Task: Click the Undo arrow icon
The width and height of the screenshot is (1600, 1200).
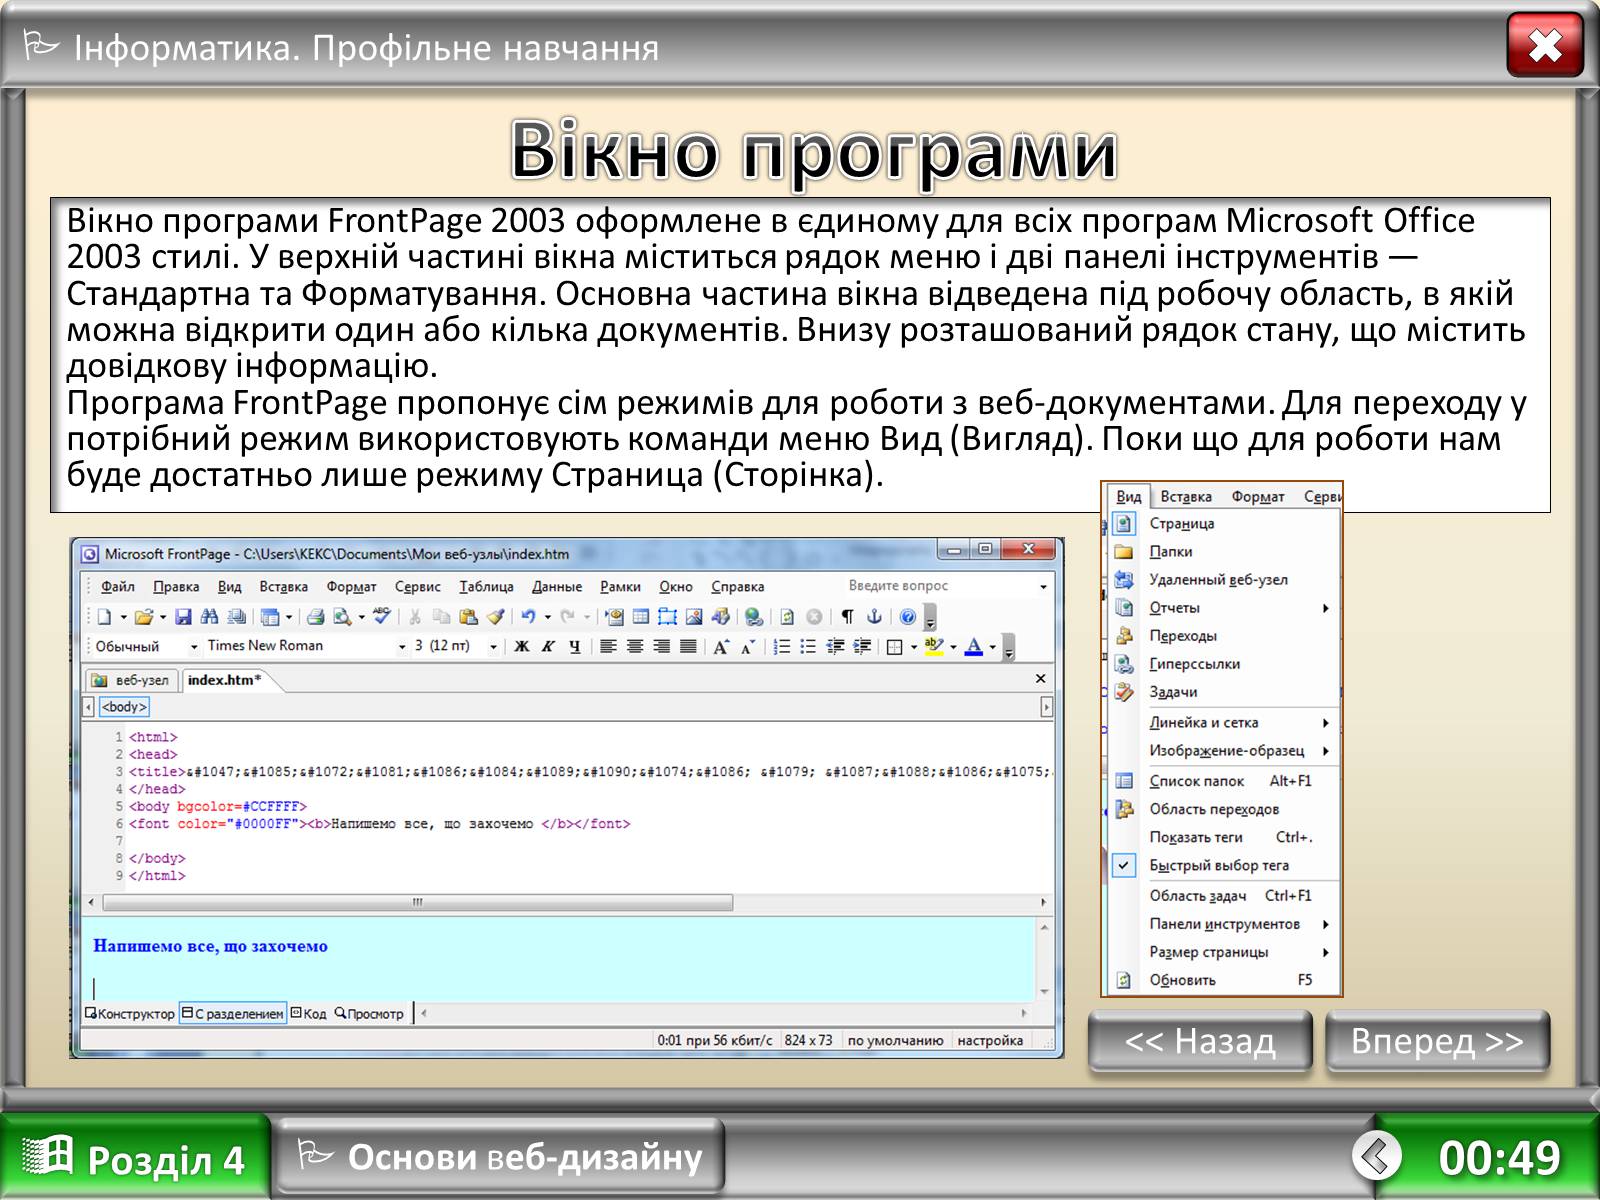Action: tap(528, 617)
